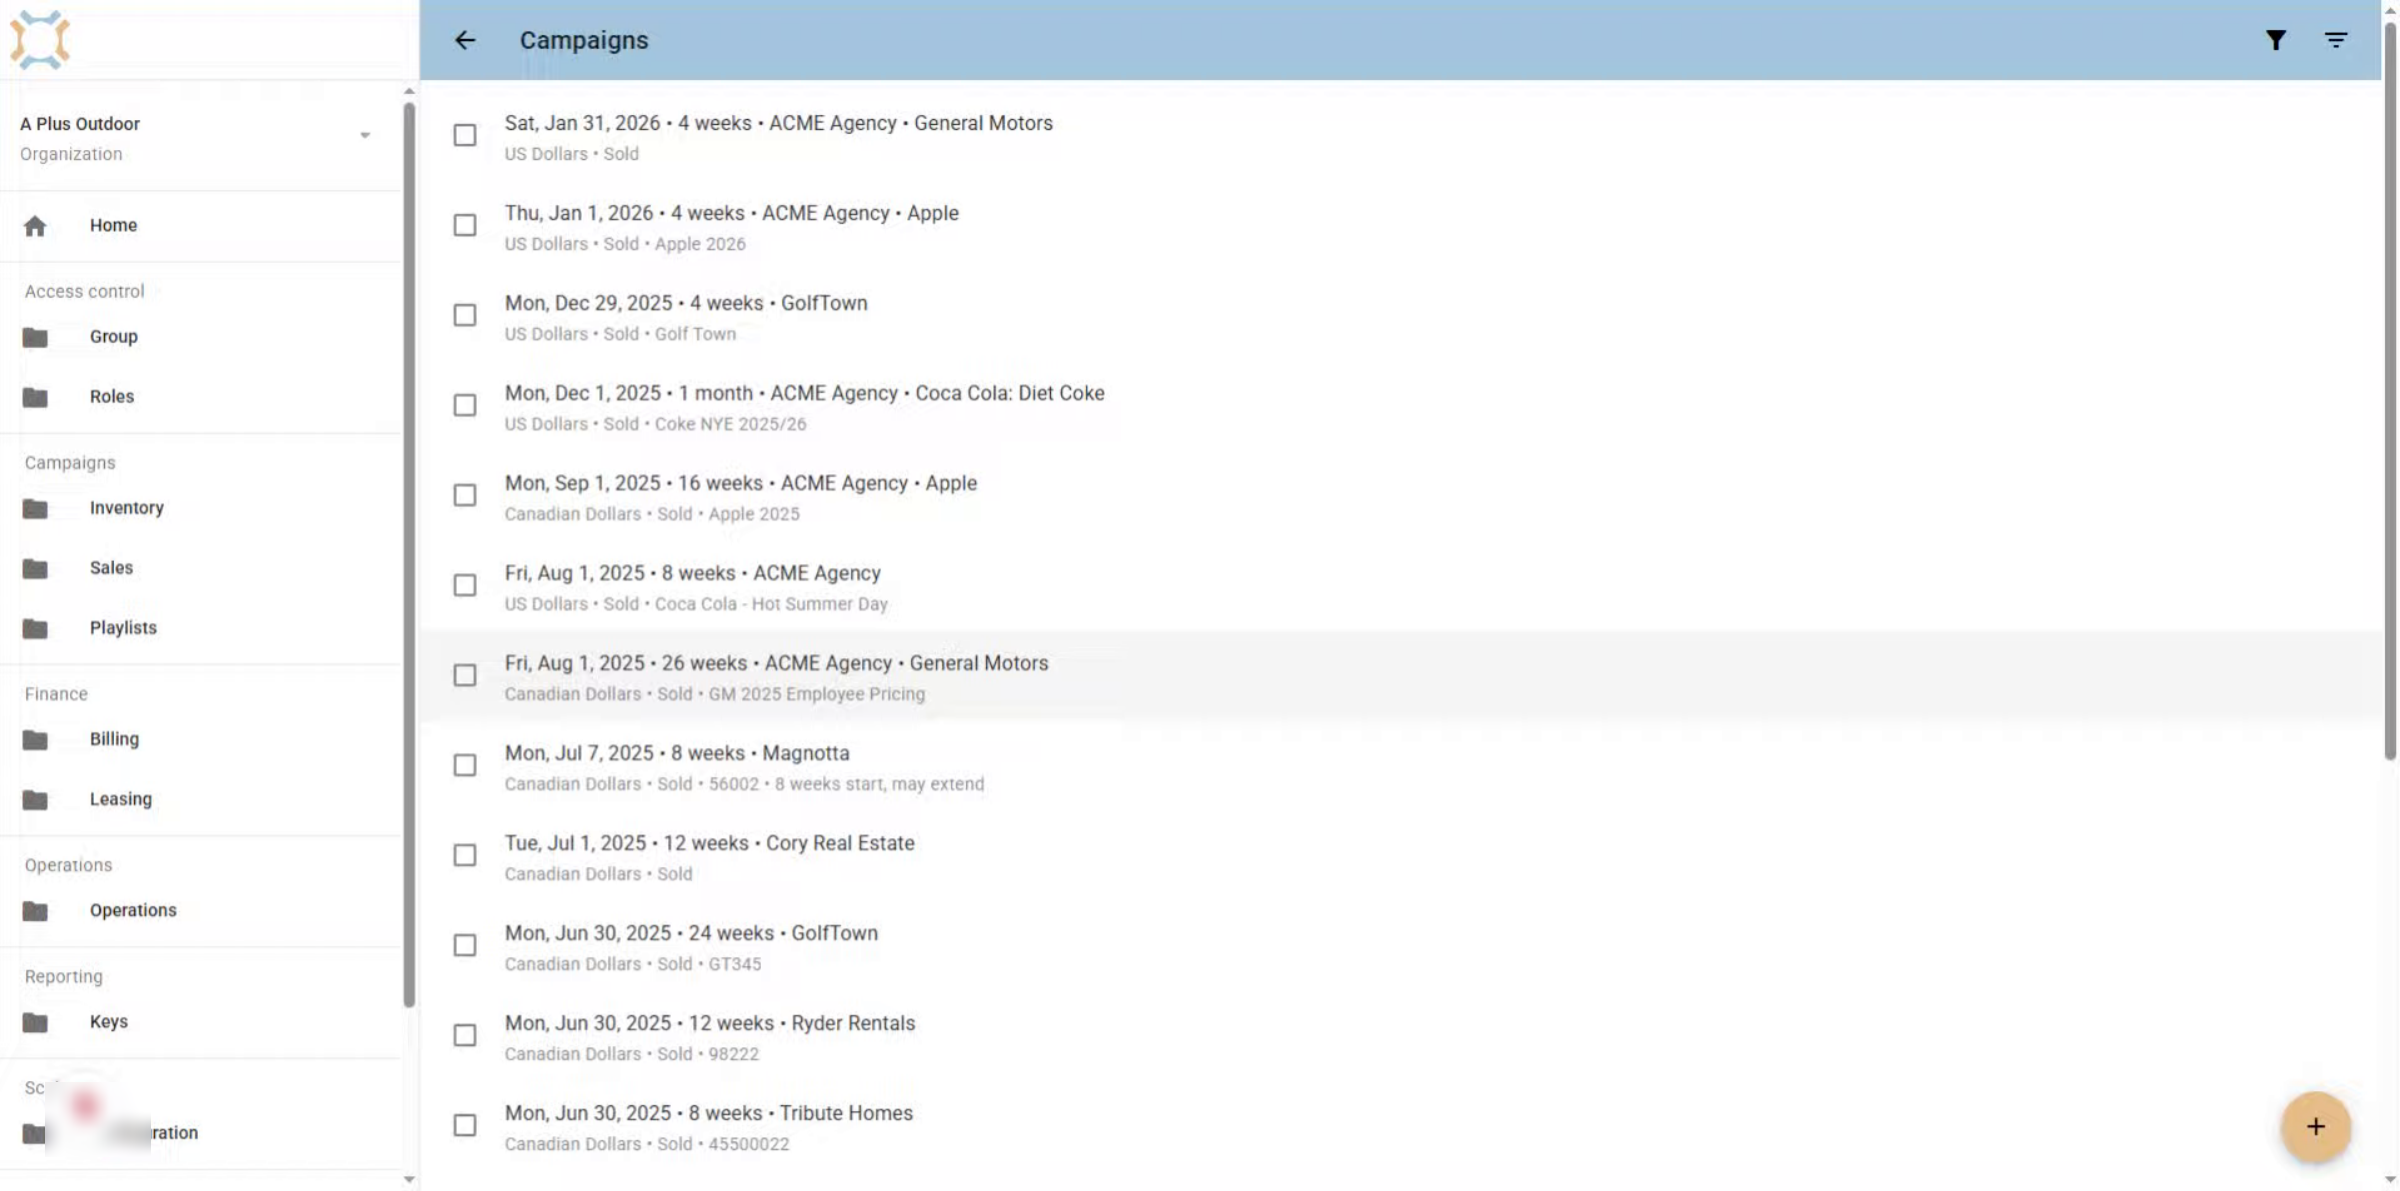Click sidebar scroll down arrow
The height and width of the screenshot is (1191, 2400).
[409, 1179]
